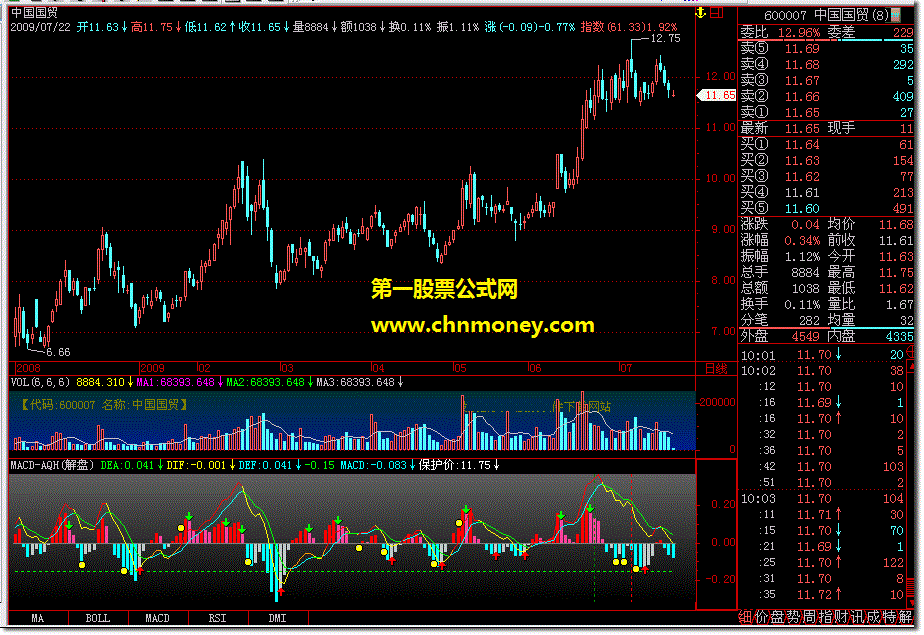Click the 最新 11.65 price row
The image size is (924, 635).
click(826, 128)
